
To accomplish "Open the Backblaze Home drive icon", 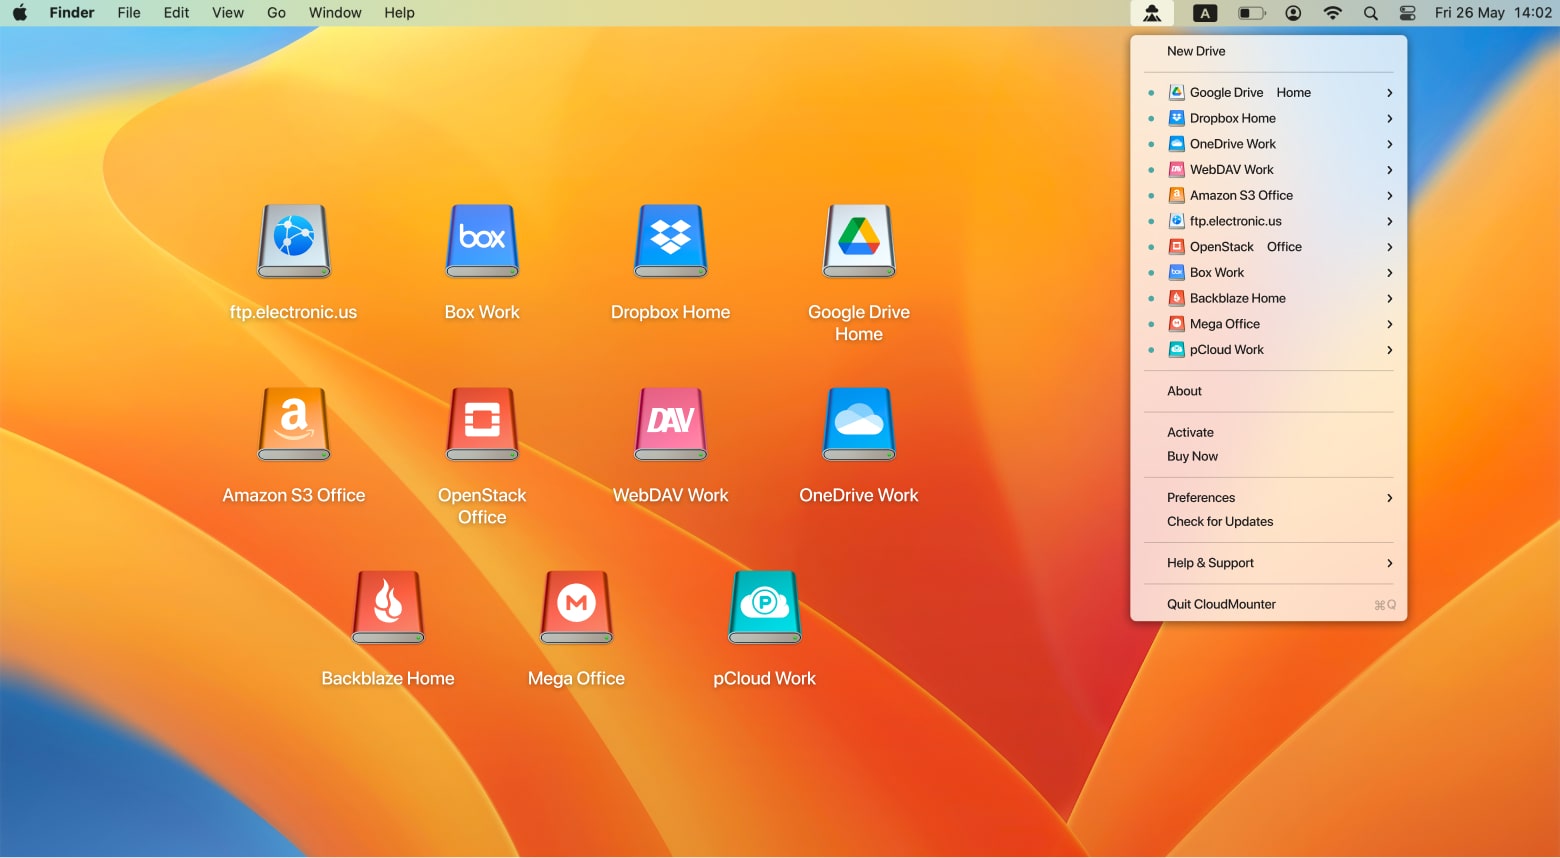I will point(388,607).
